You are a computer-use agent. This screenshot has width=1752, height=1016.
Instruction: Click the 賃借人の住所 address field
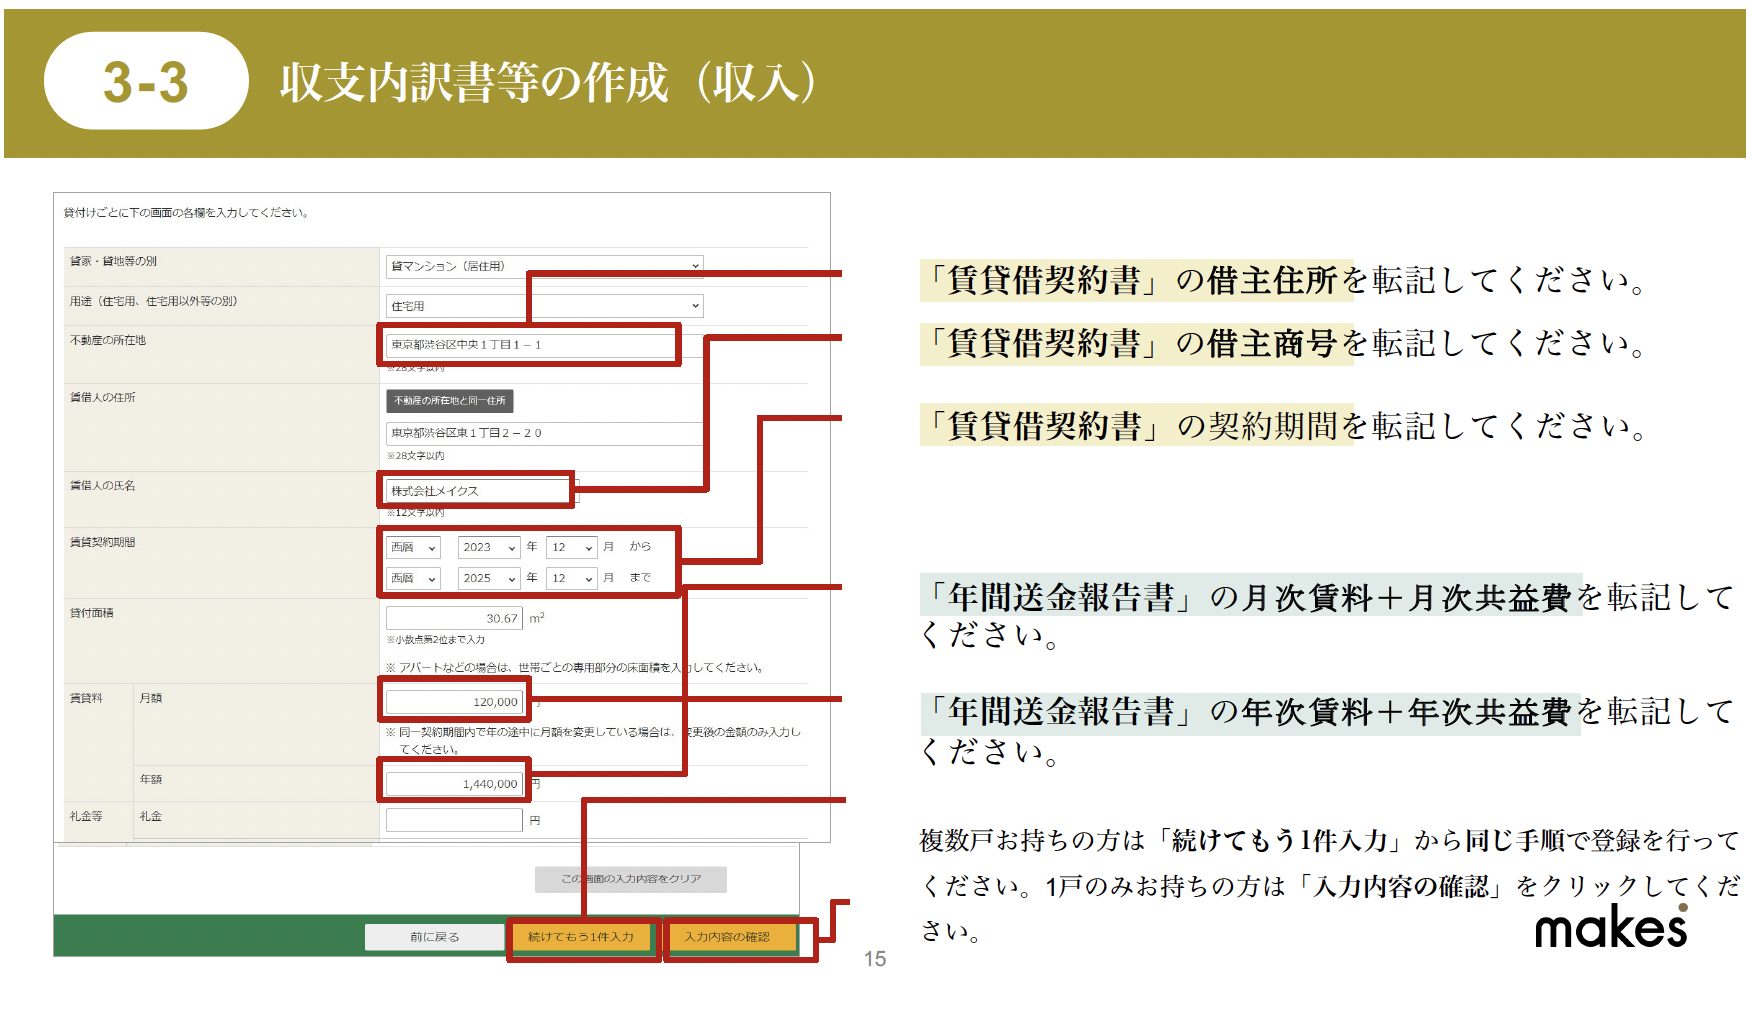(544, 433)
